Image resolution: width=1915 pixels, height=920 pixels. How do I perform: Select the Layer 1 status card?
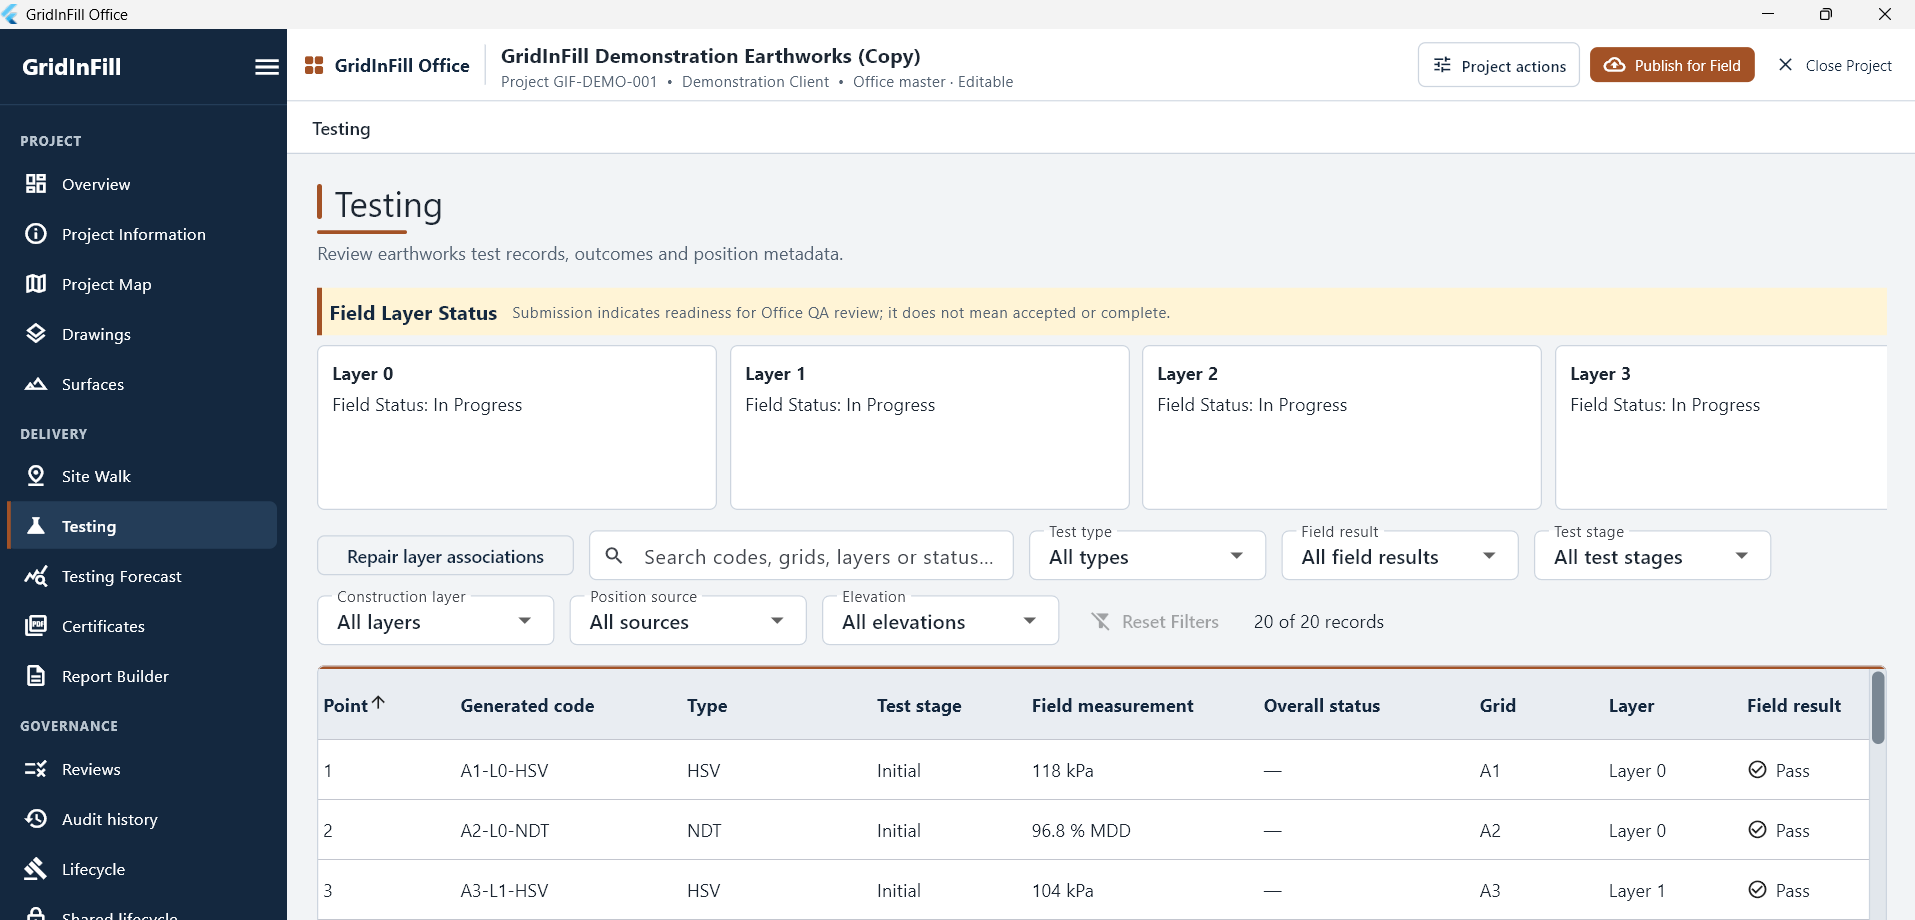930,427
